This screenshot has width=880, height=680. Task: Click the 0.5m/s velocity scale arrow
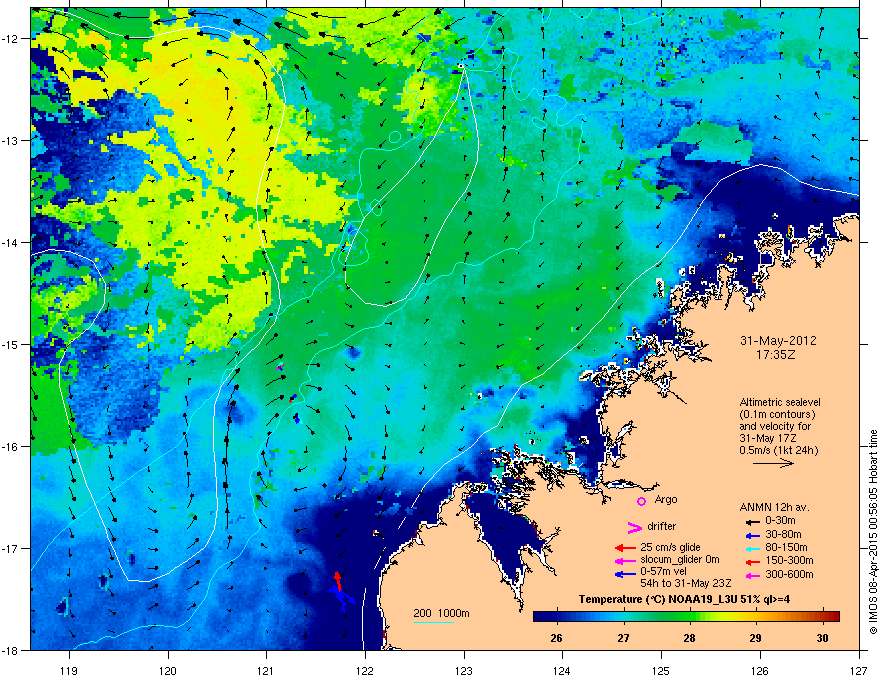point(773,463)
